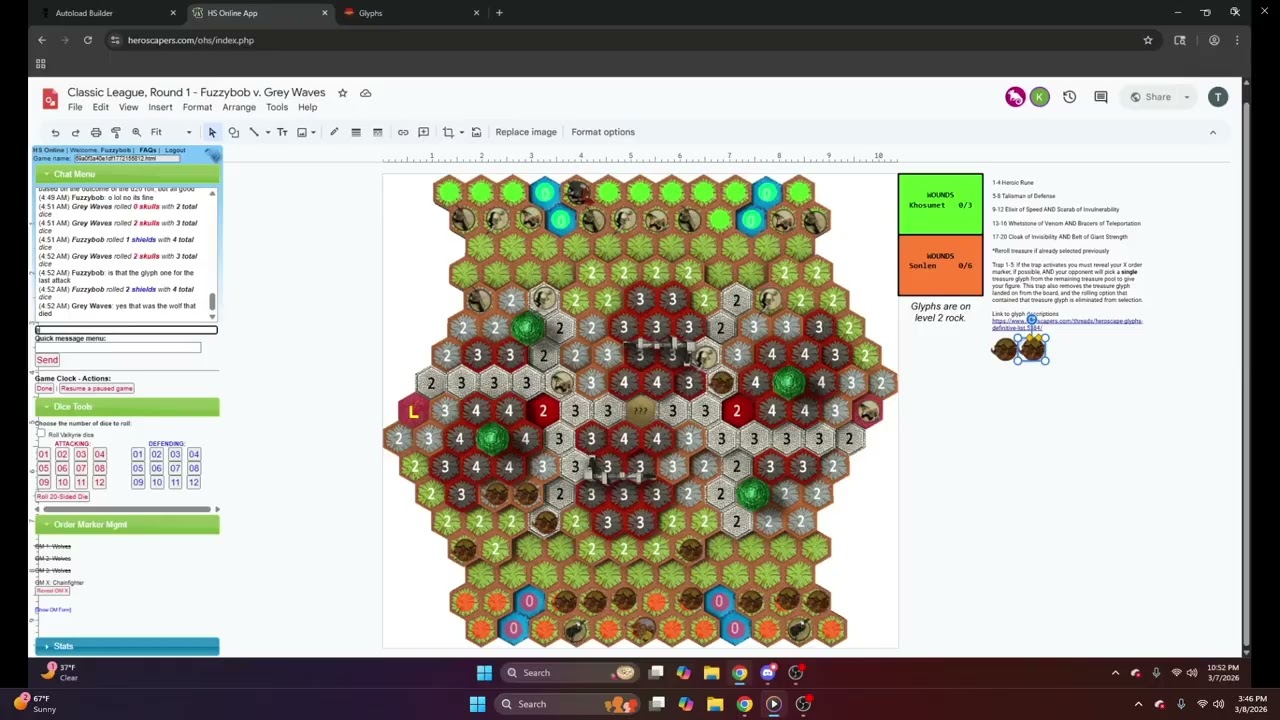Open the Google Drawings home icon
1280x720 pixels.
click(x=50, y=98)
